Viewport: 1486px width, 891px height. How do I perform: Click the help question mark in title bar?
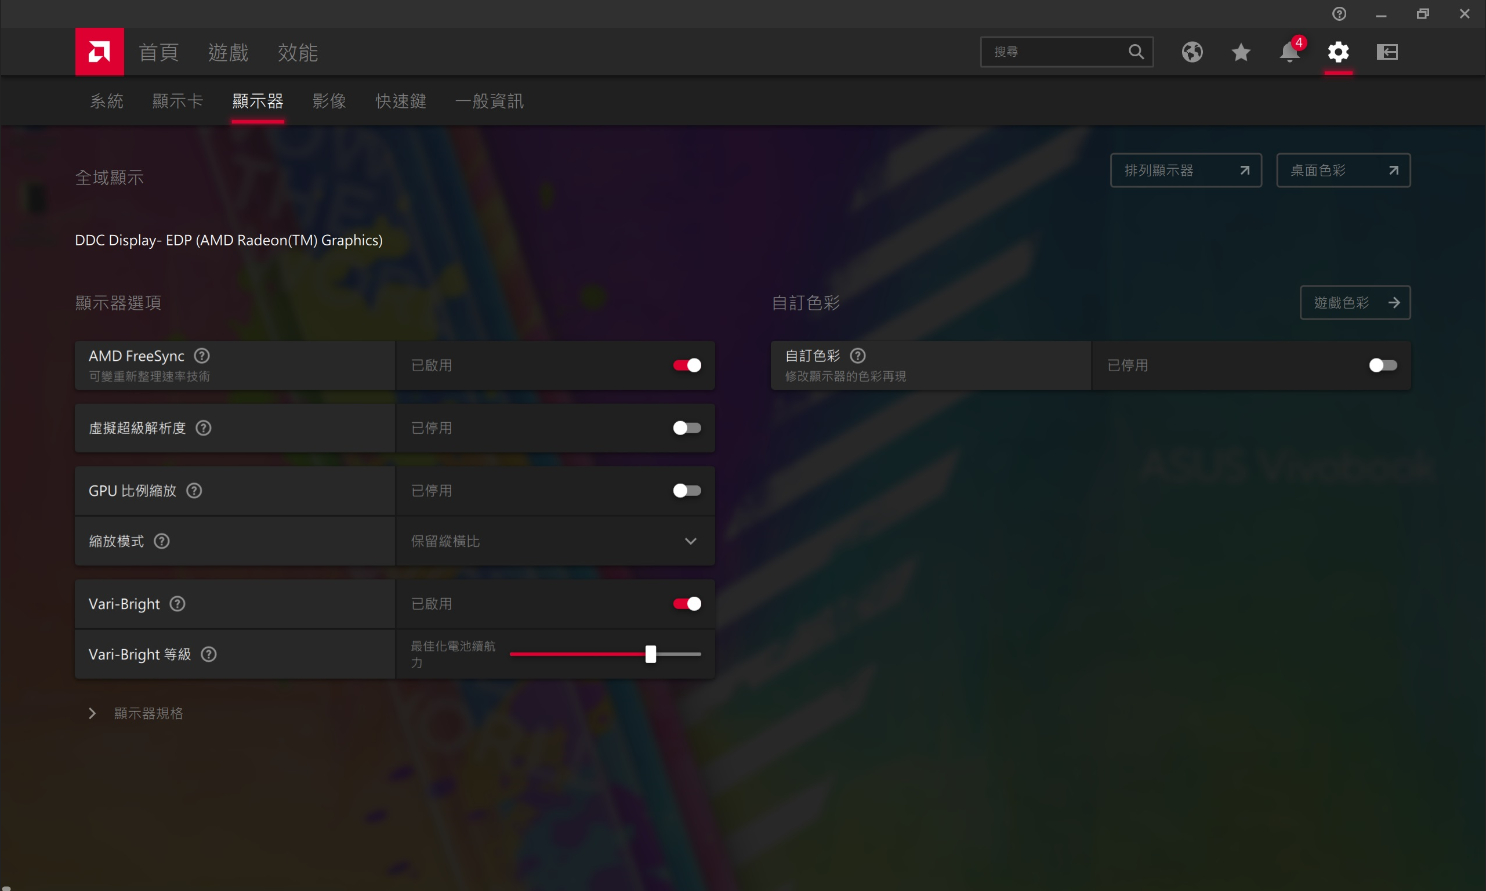(1339, 14)
